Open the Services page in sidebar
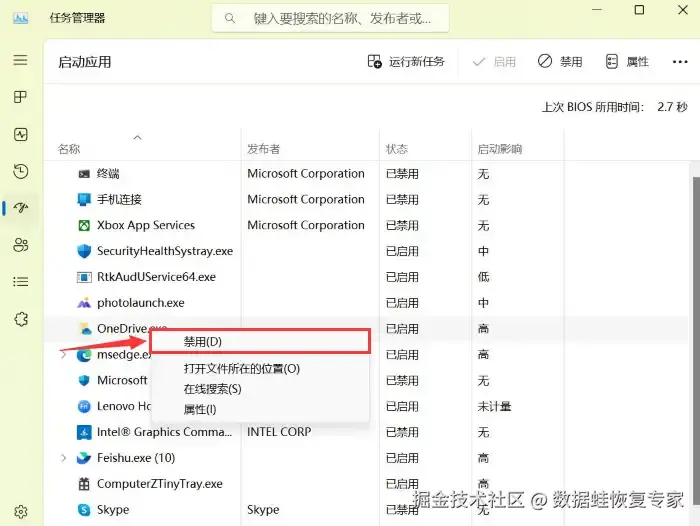 [x=21, y=319]
